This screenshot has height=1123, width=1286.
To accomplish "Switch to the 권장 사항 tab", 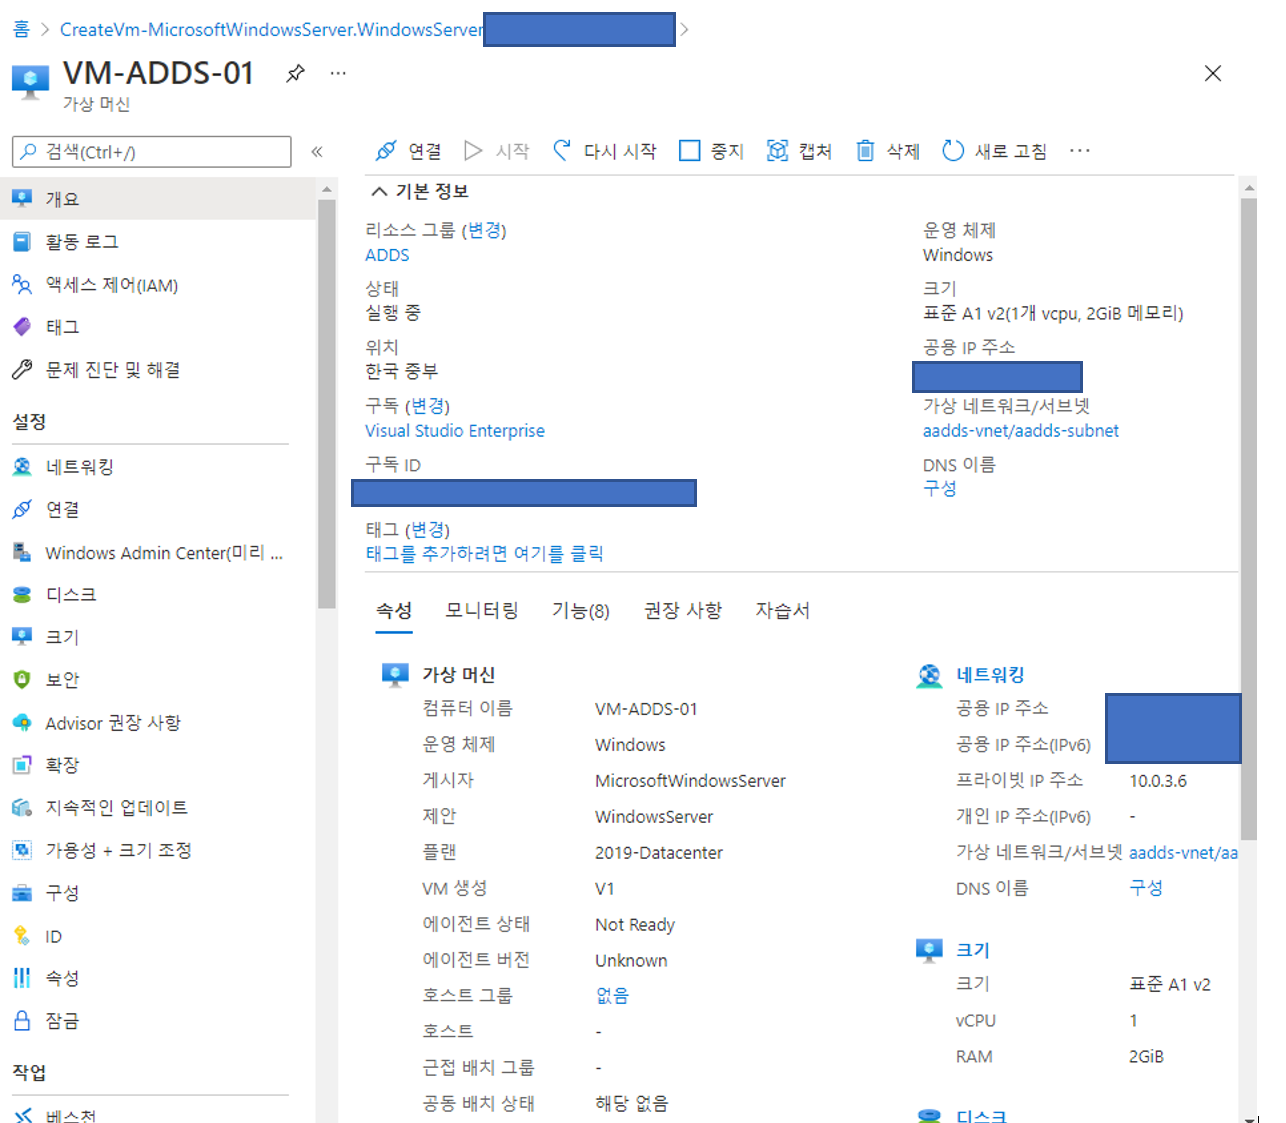I will [683, 610].
